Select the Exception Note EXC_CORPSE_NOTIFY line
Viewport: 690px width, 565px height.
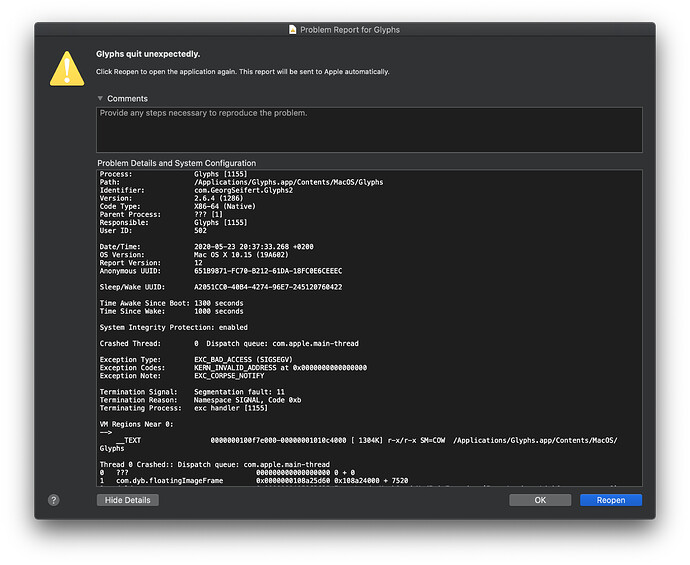(182, 376)
